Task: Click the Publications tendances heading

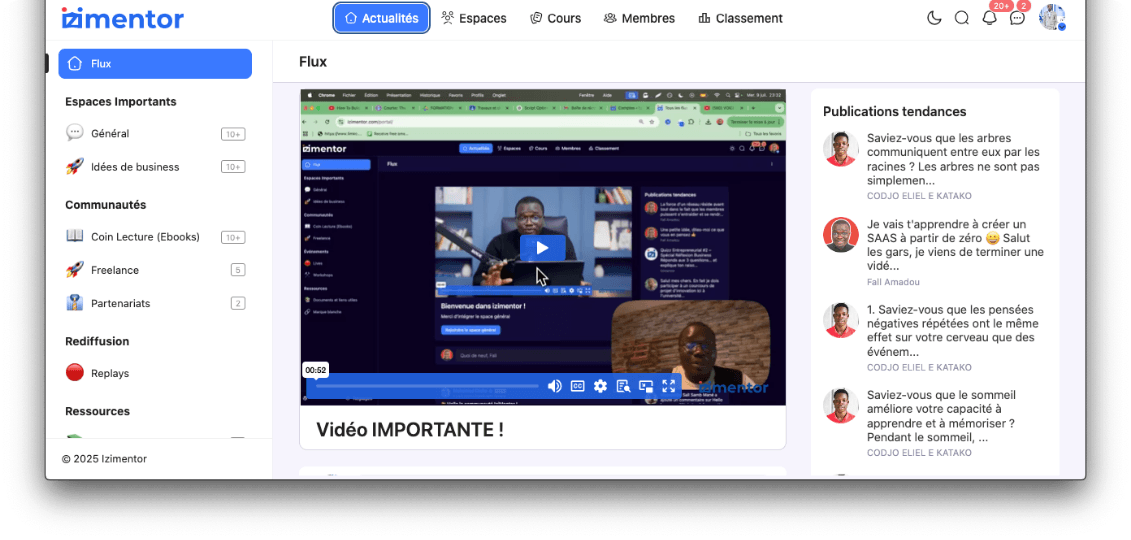Action: pyautogui.click(x=894, y=112)
